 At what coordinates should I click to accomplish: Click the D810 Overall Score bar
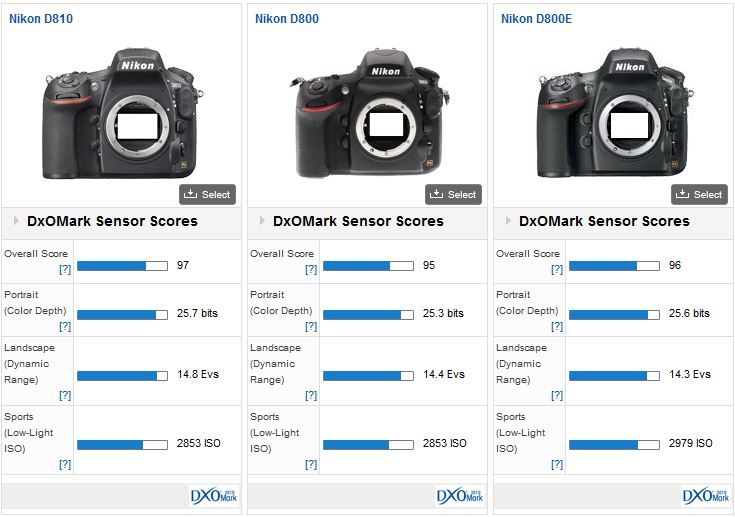click(122, 266)
